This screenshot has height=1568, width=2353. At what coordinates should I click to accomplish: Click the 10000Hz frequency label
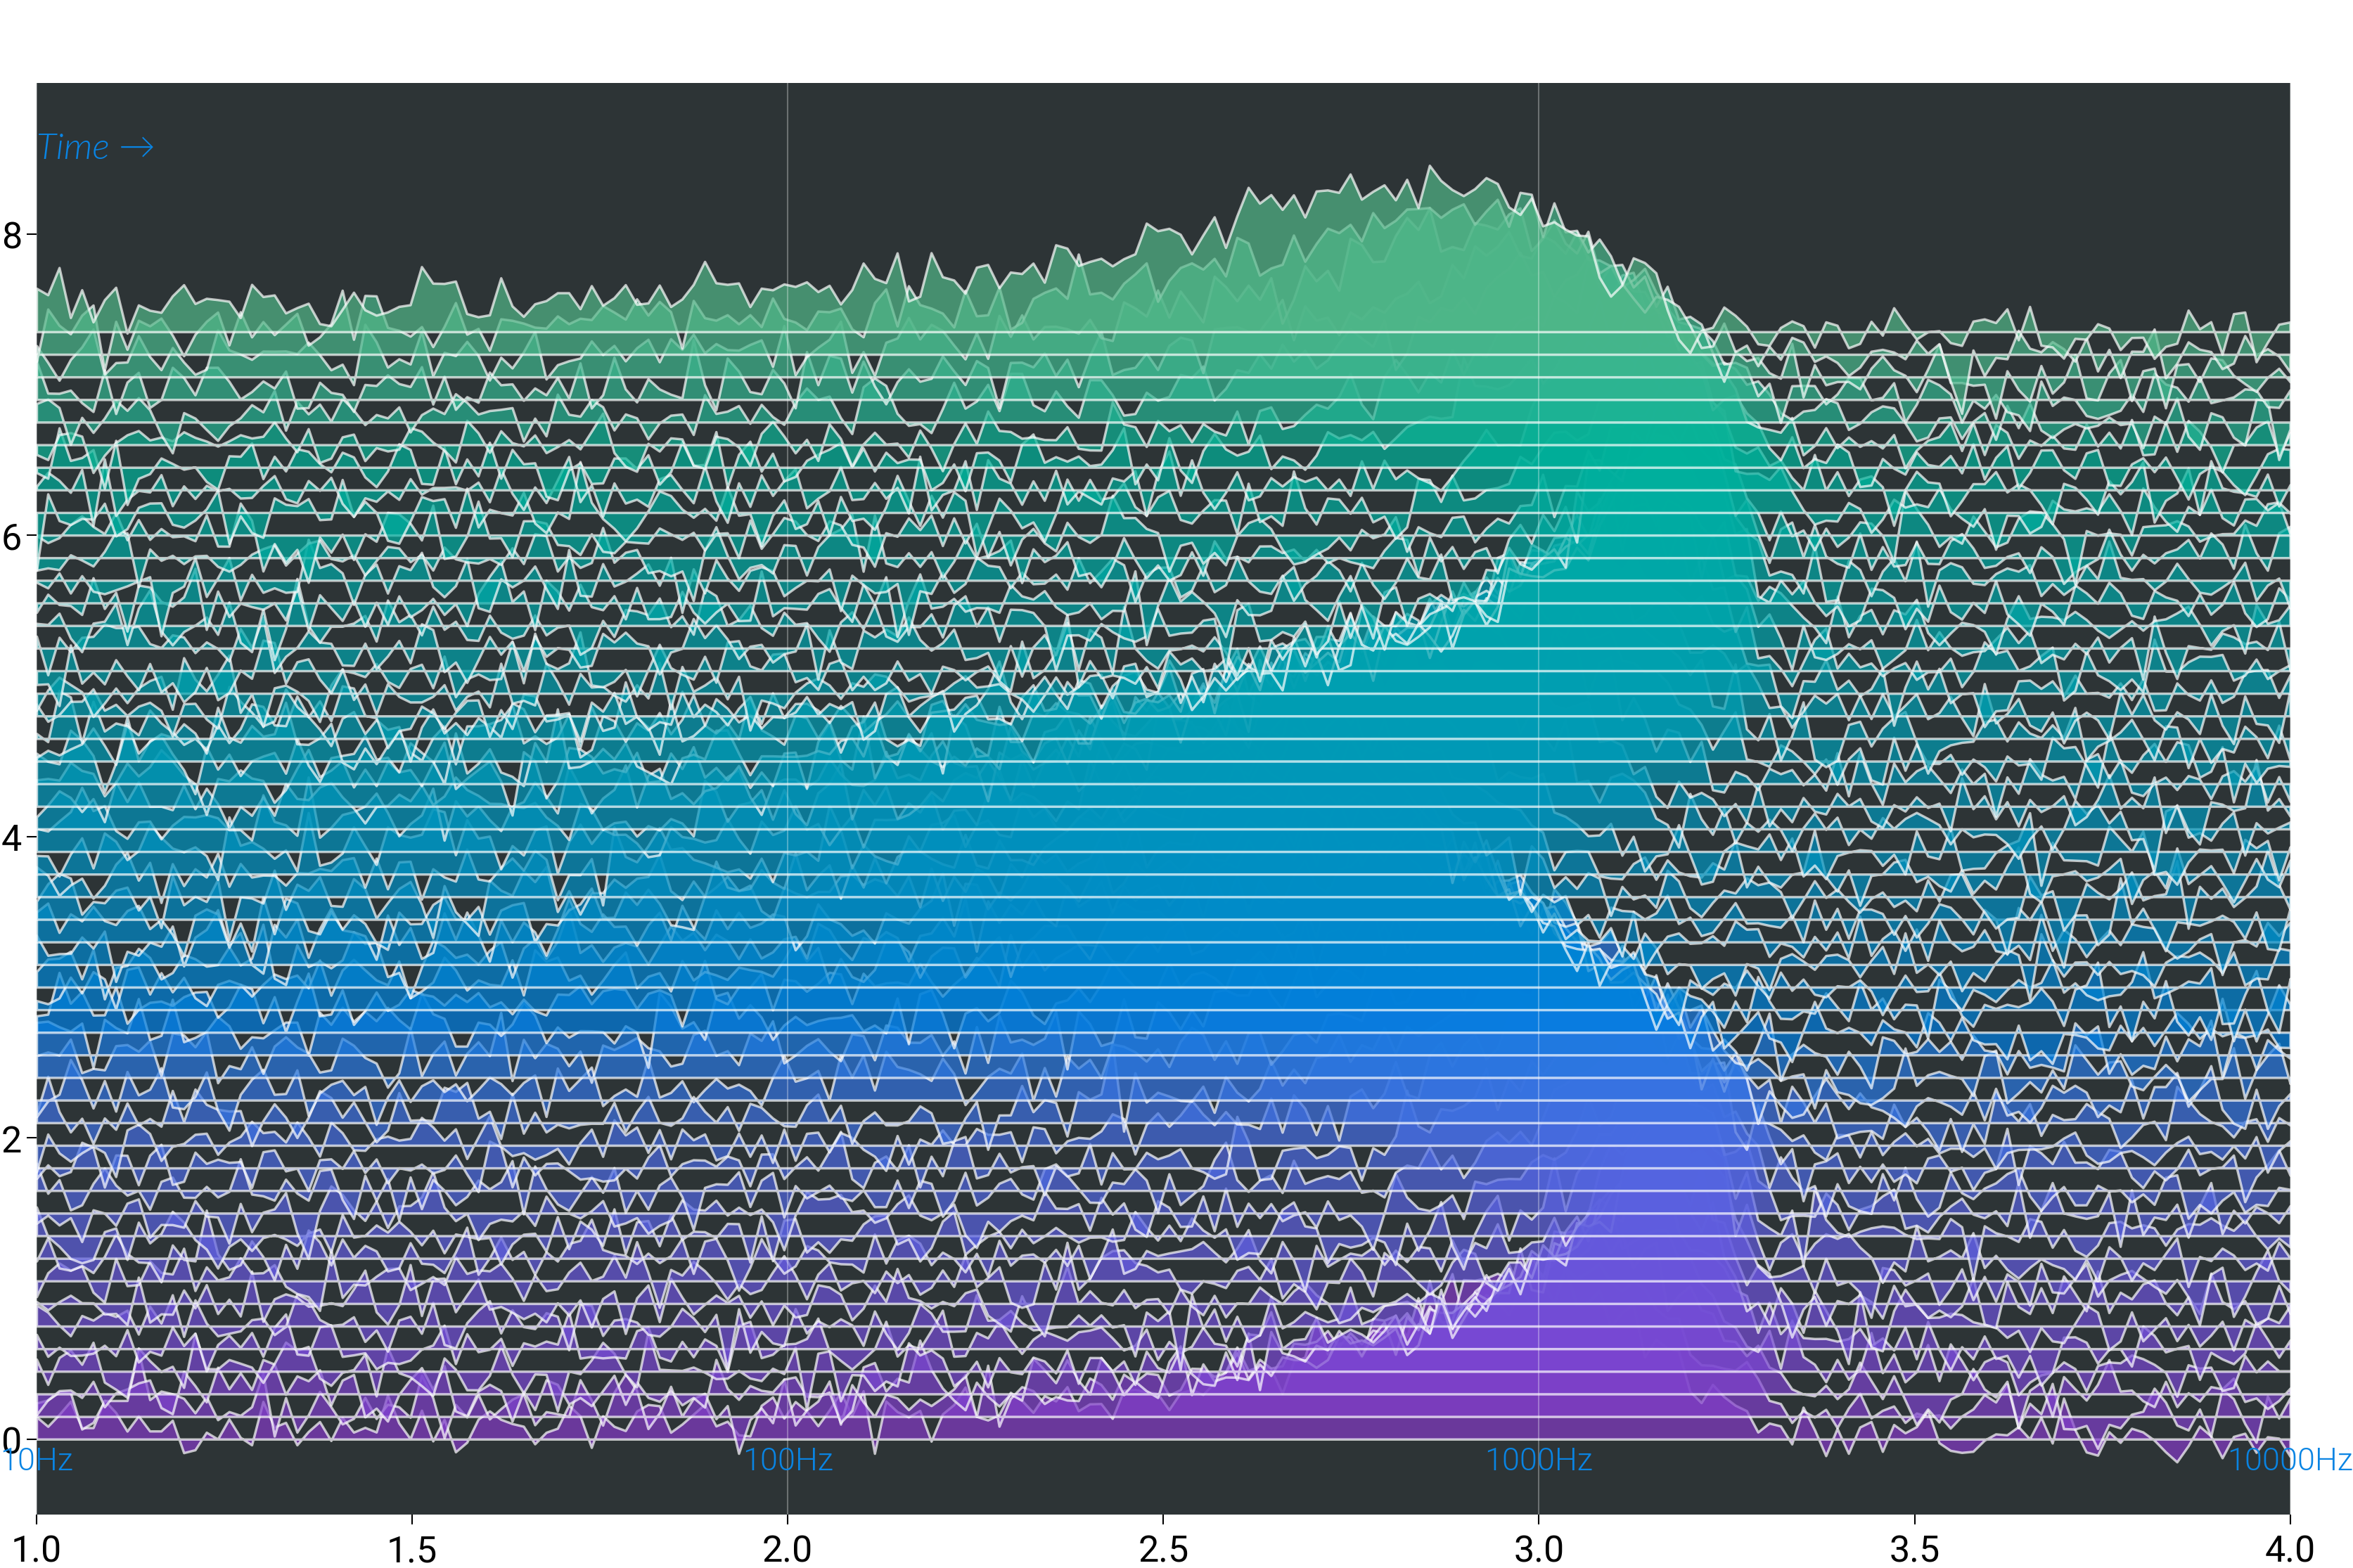pos(2290,1460)
